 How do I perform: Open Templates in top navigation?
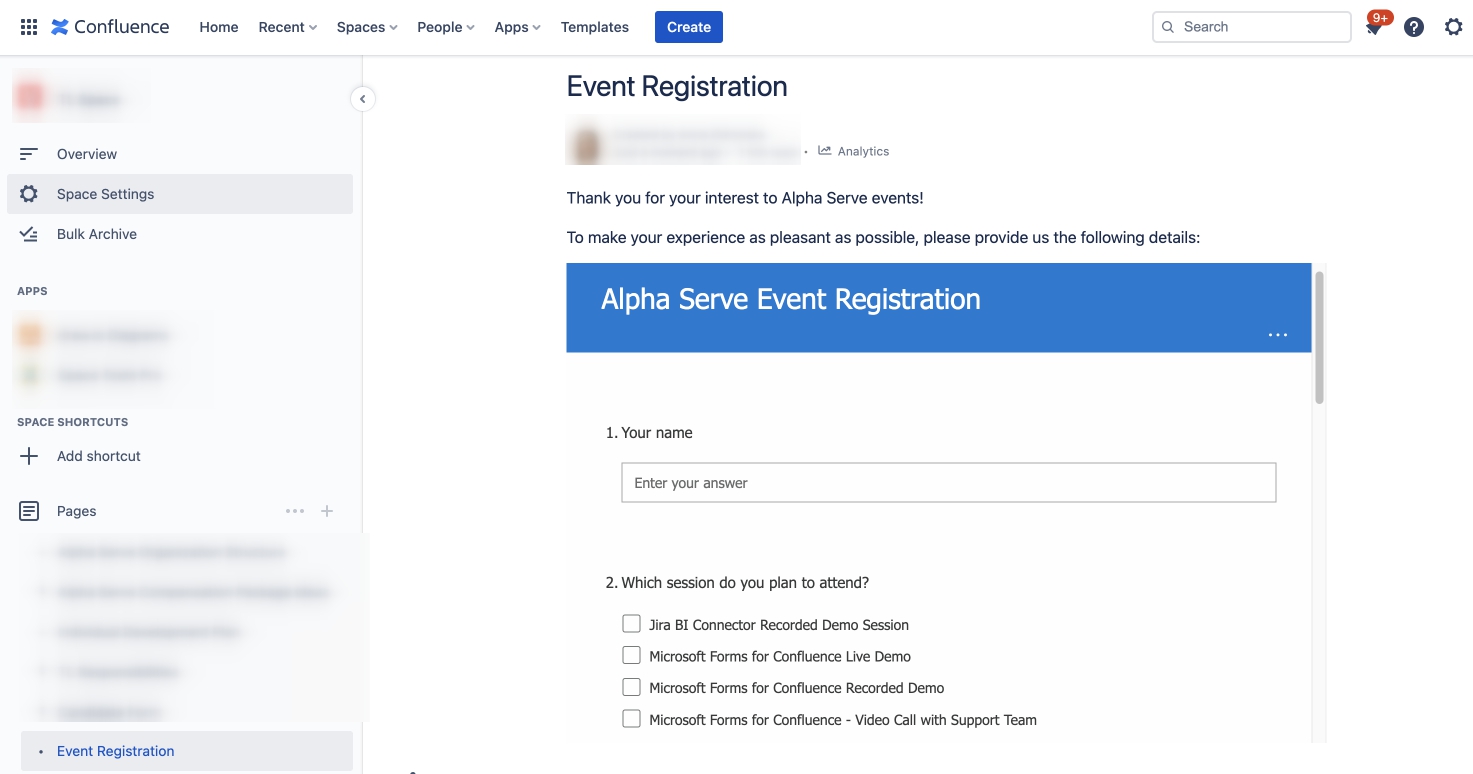point(595,27)
